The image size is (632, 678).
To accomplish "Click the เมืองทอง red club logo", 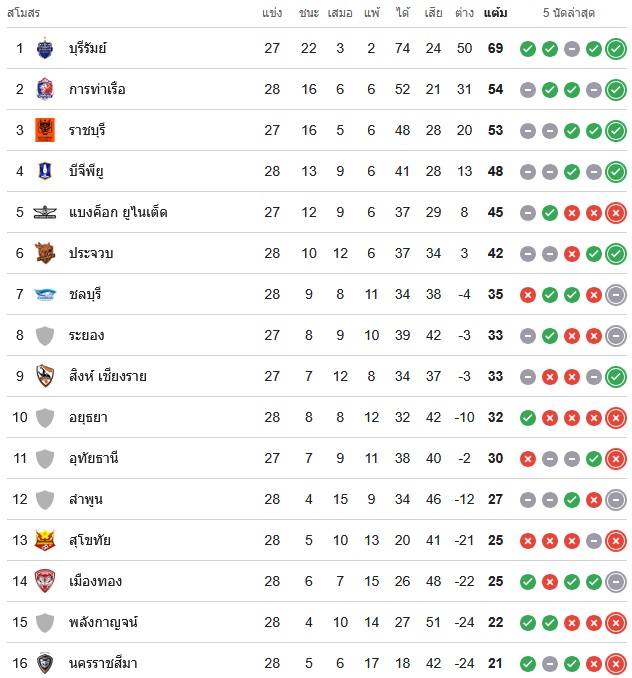I will 45,581.
